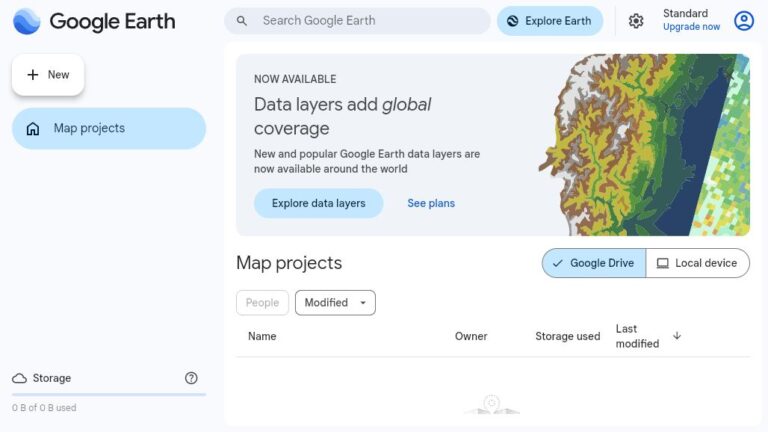768x432 pixels.
Task: Click the Storage help question mark icon
Action: tap(191, 378)
